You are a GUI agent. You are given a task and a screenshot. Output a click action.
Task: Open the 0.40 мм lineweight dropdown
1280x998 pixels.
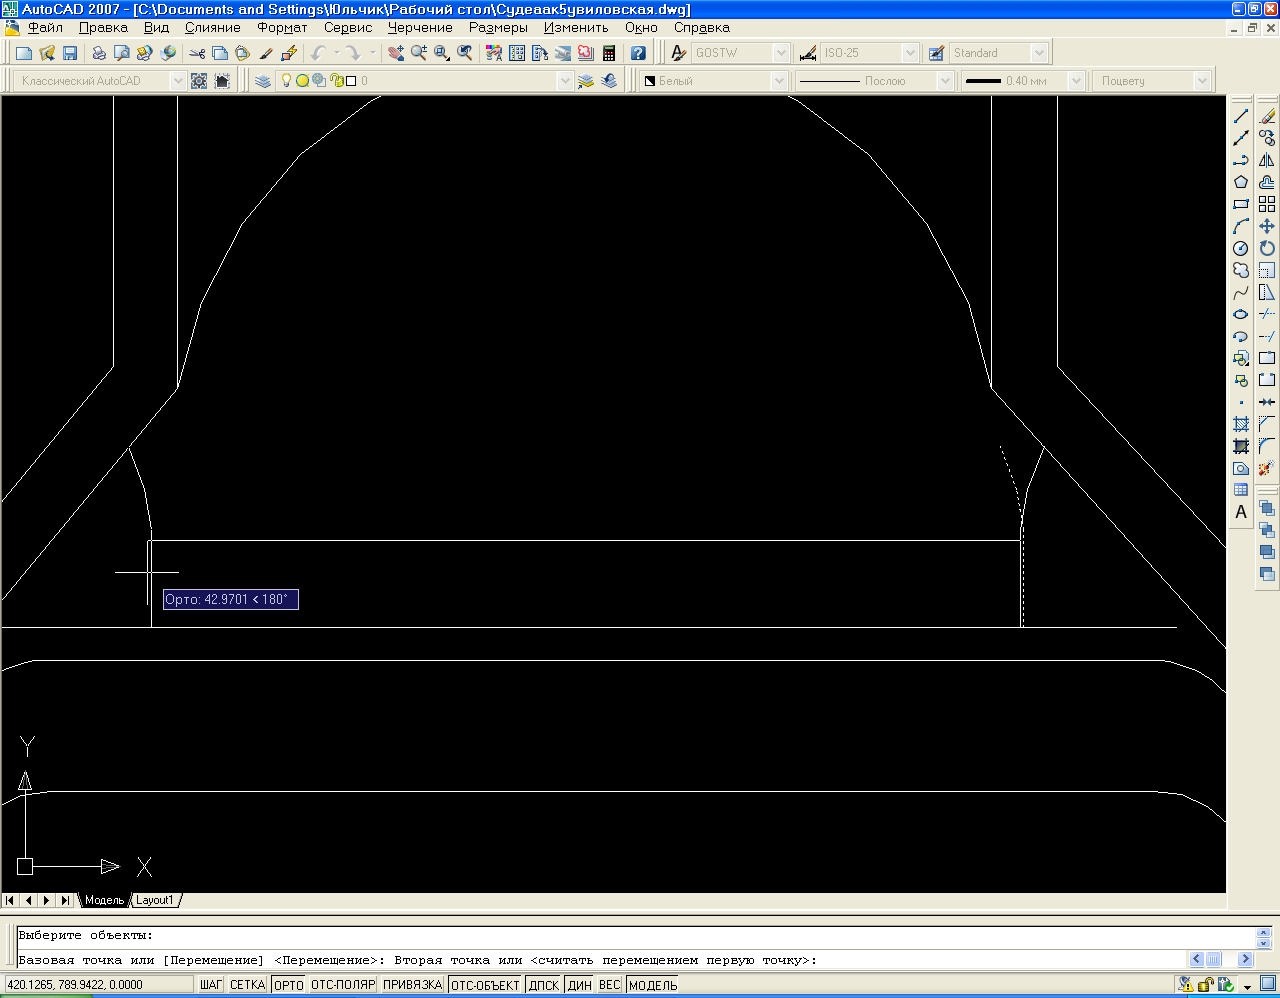coord(1076,81)
